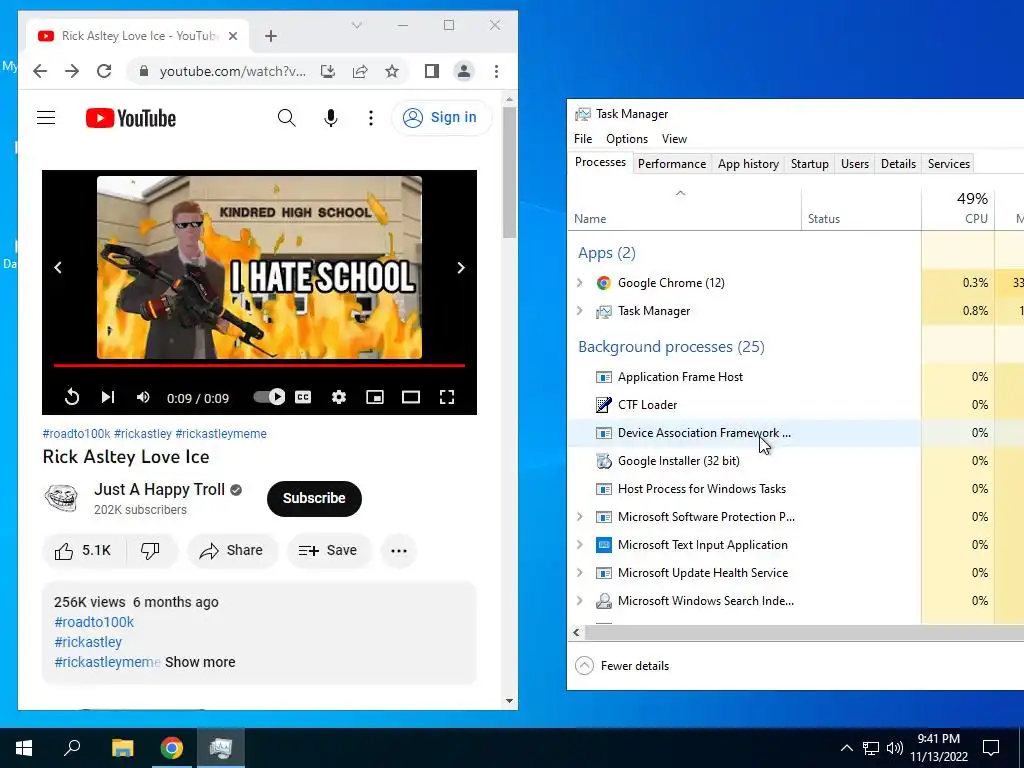
Task: Go forward in Chrome browser
Action: click(72, 71)
